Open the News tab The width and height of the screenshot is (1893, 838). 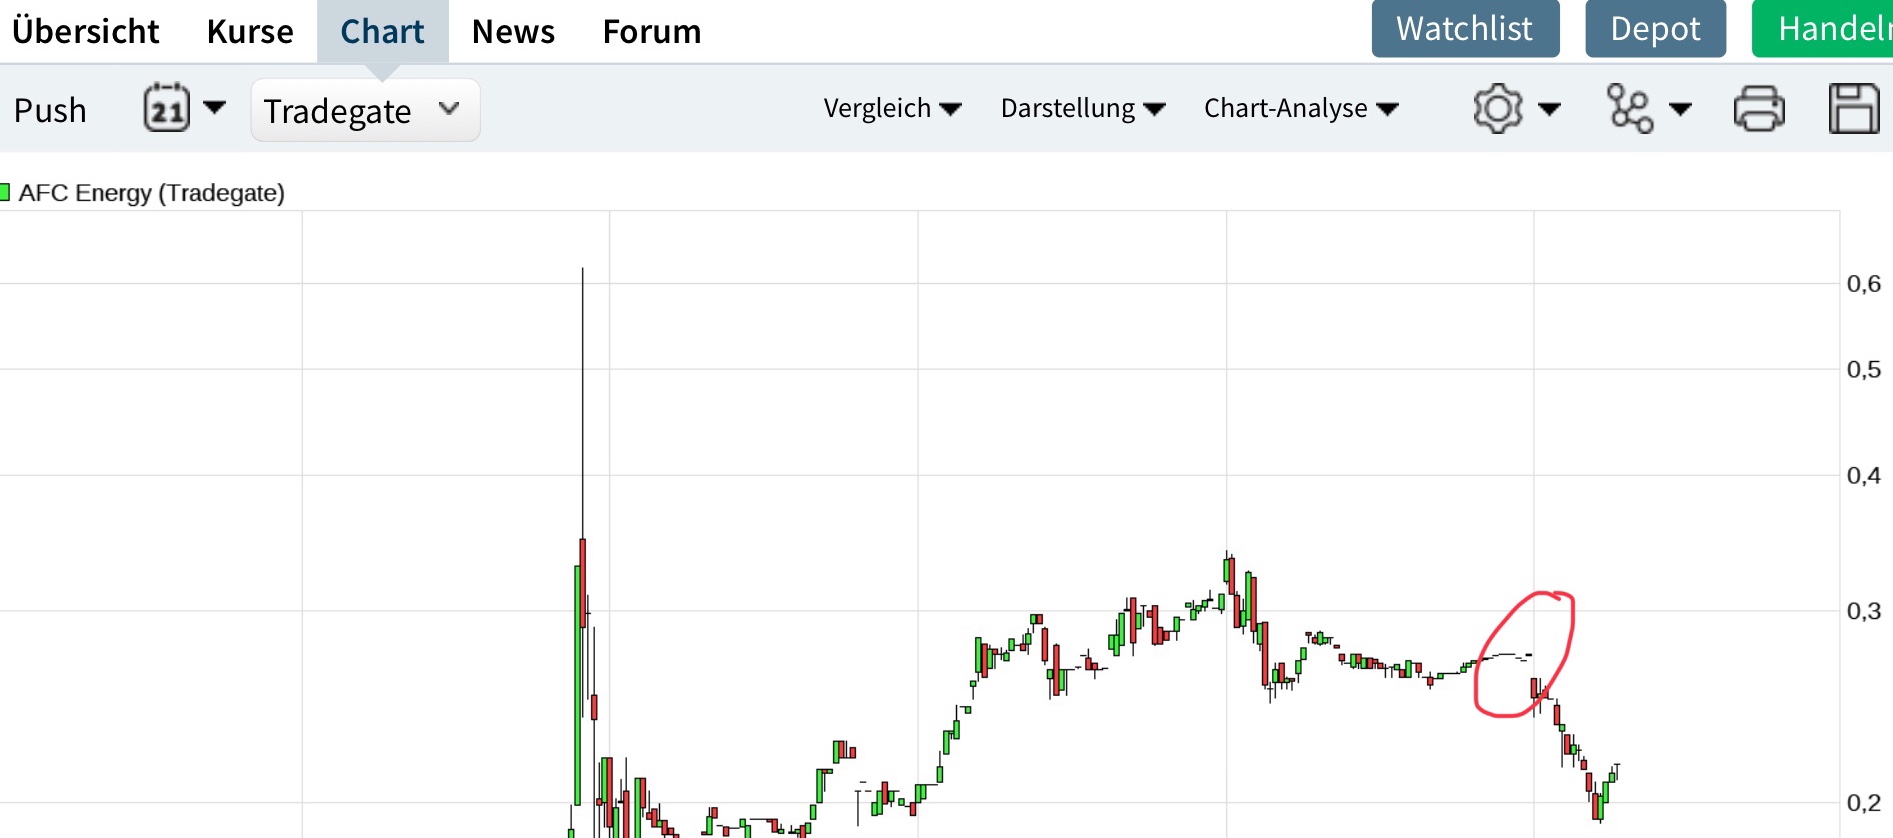click(513, 31)
